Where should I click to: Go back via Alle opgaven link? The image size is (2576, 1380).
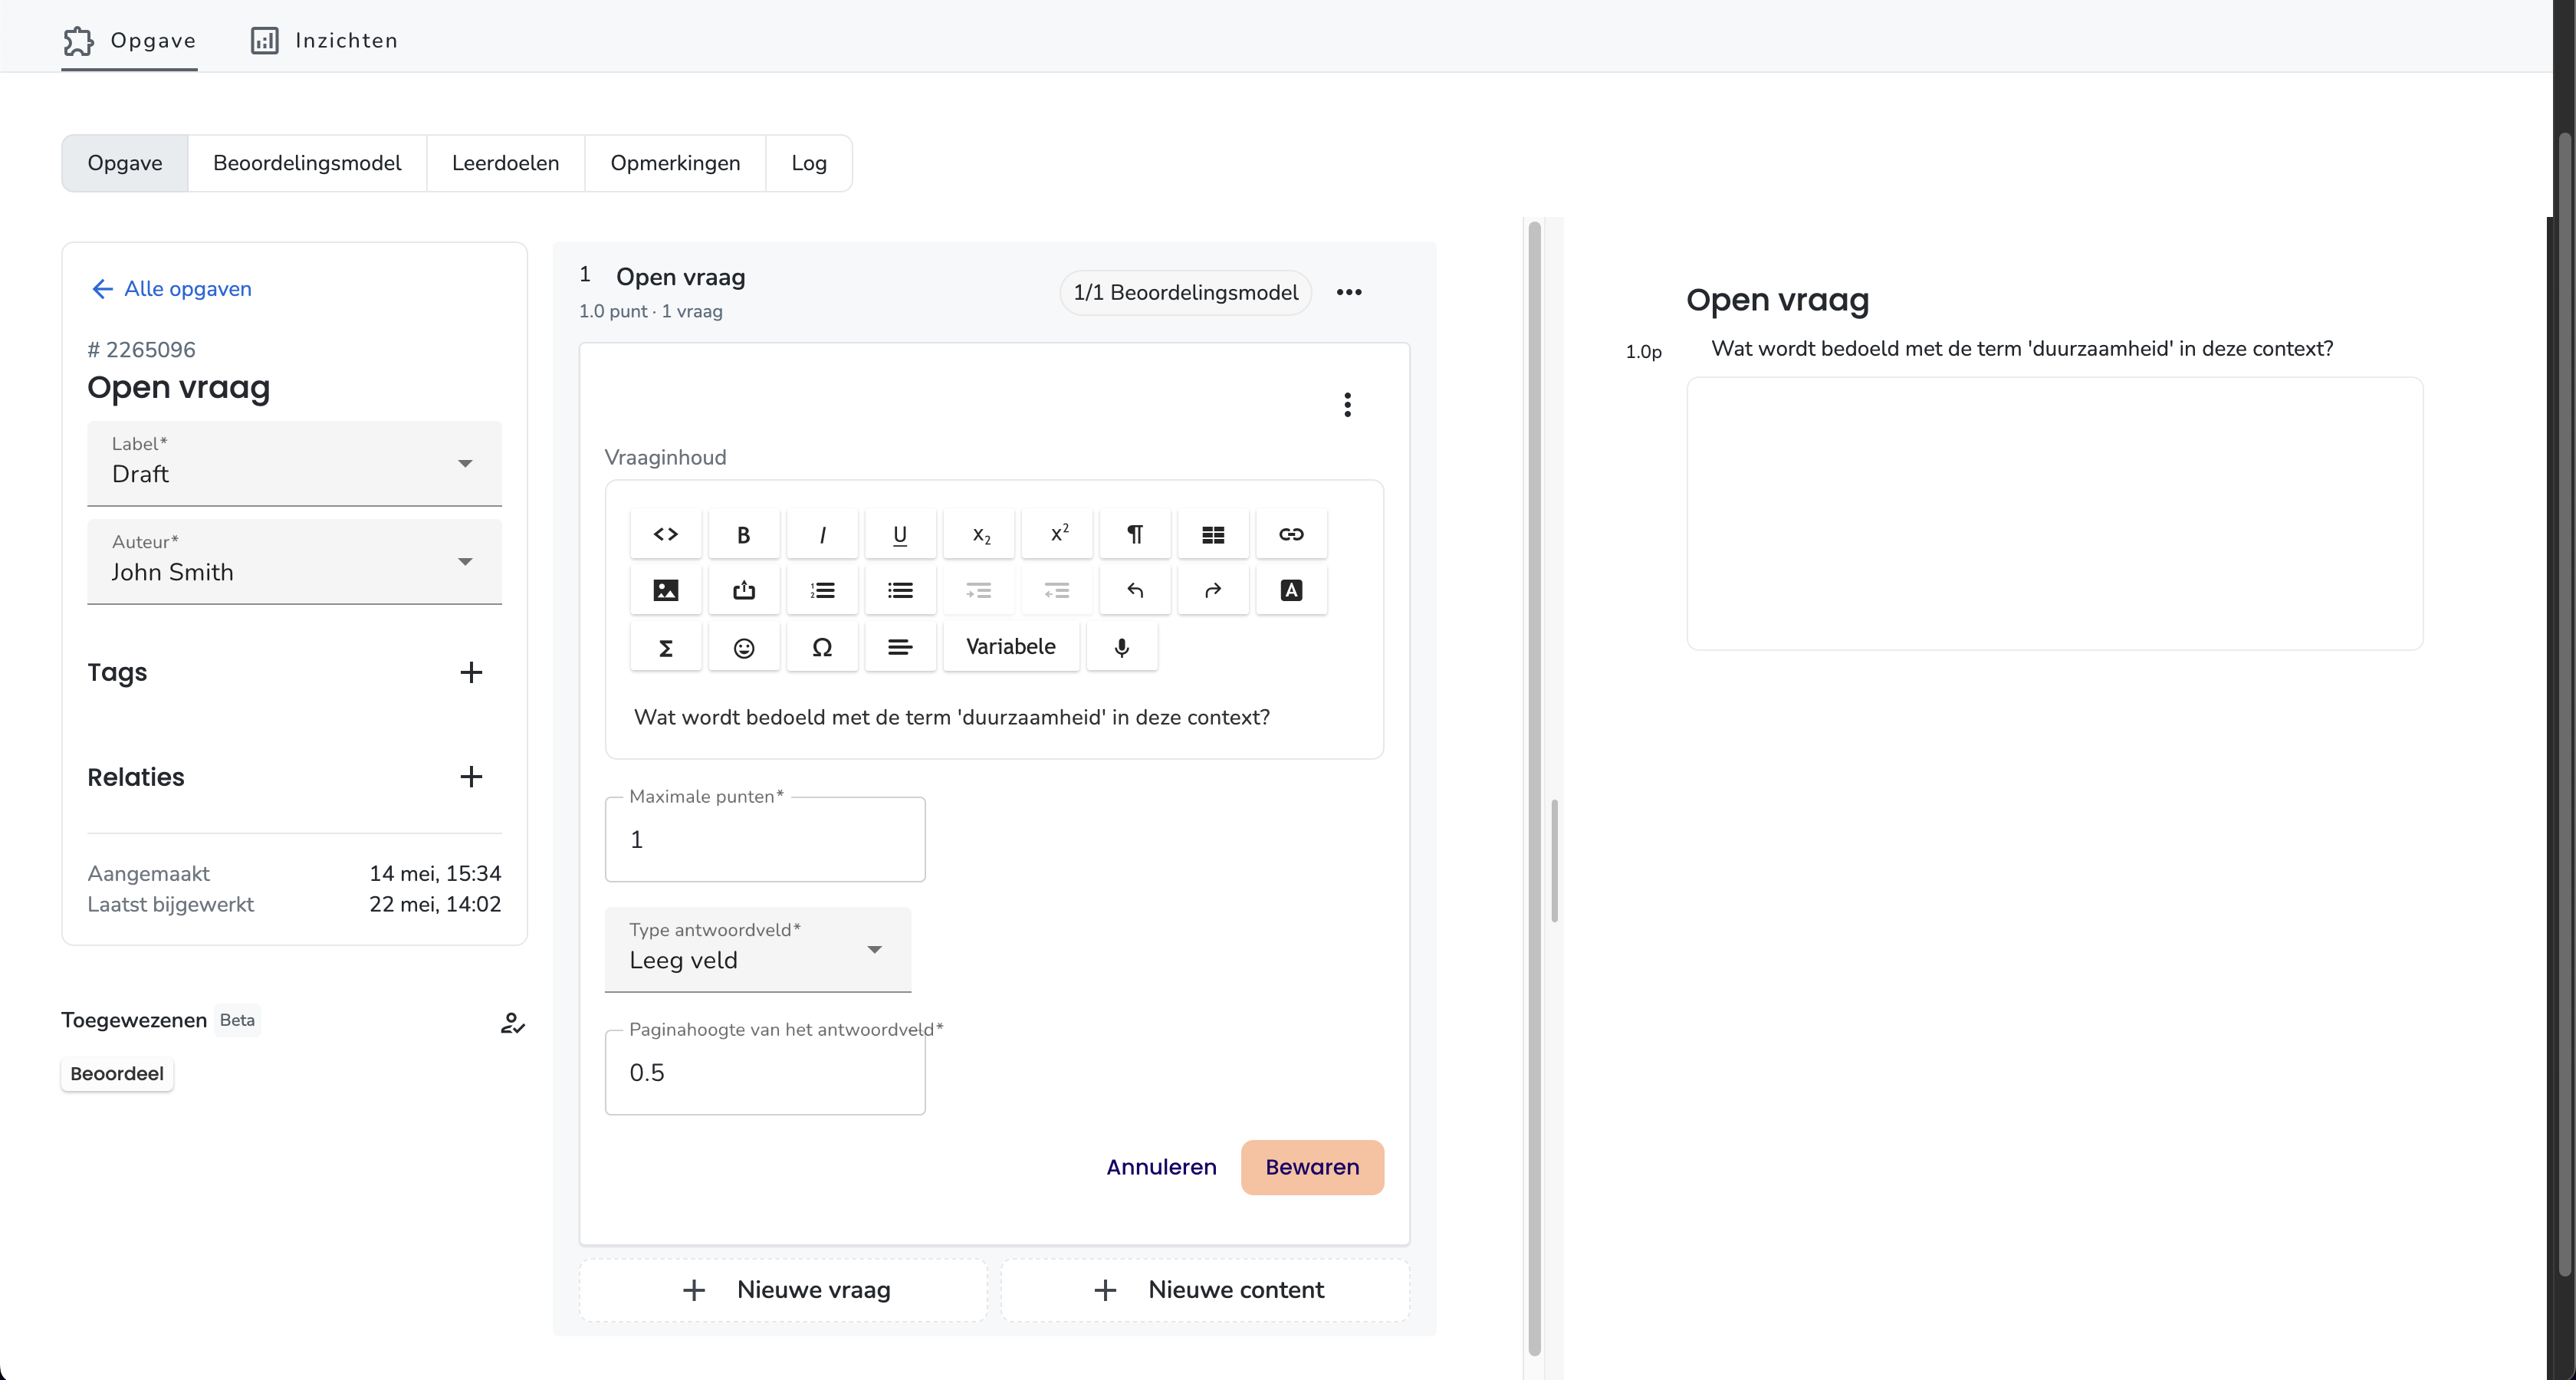click(x=171, y=289)
